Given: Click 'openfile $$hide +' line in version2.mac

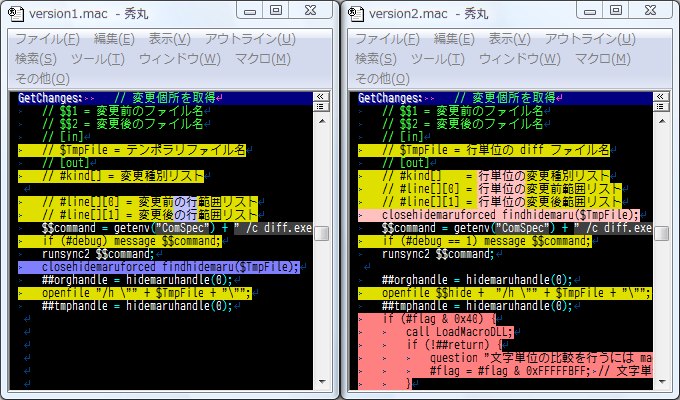Looking at the screenshot, I should 505,293.
